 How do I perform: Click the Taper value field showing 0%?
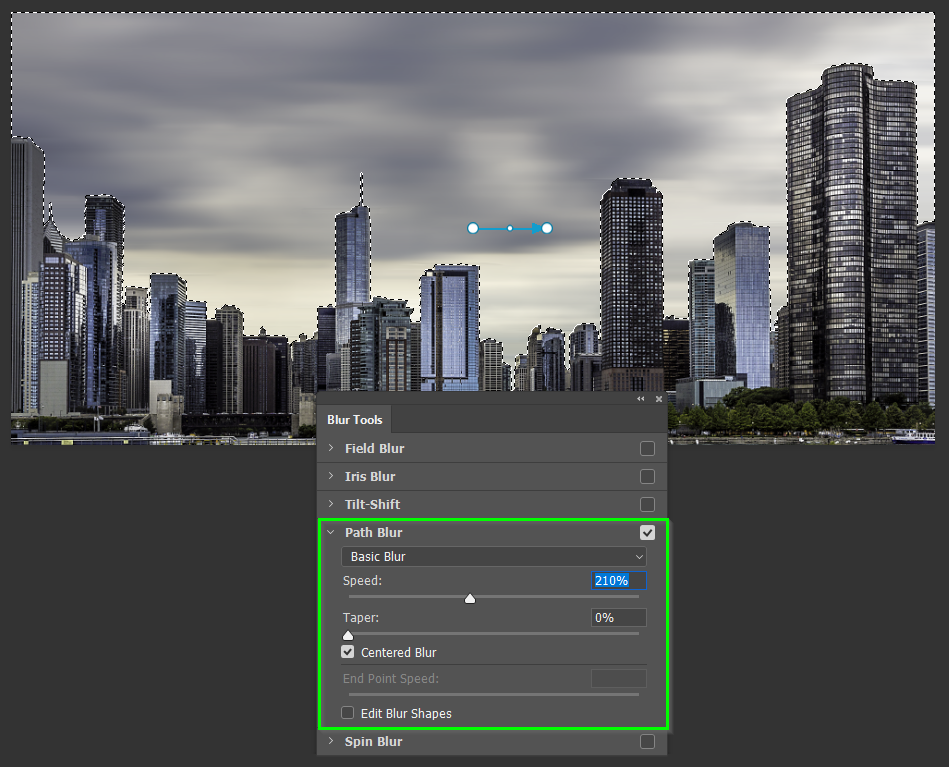pos(619,617)
